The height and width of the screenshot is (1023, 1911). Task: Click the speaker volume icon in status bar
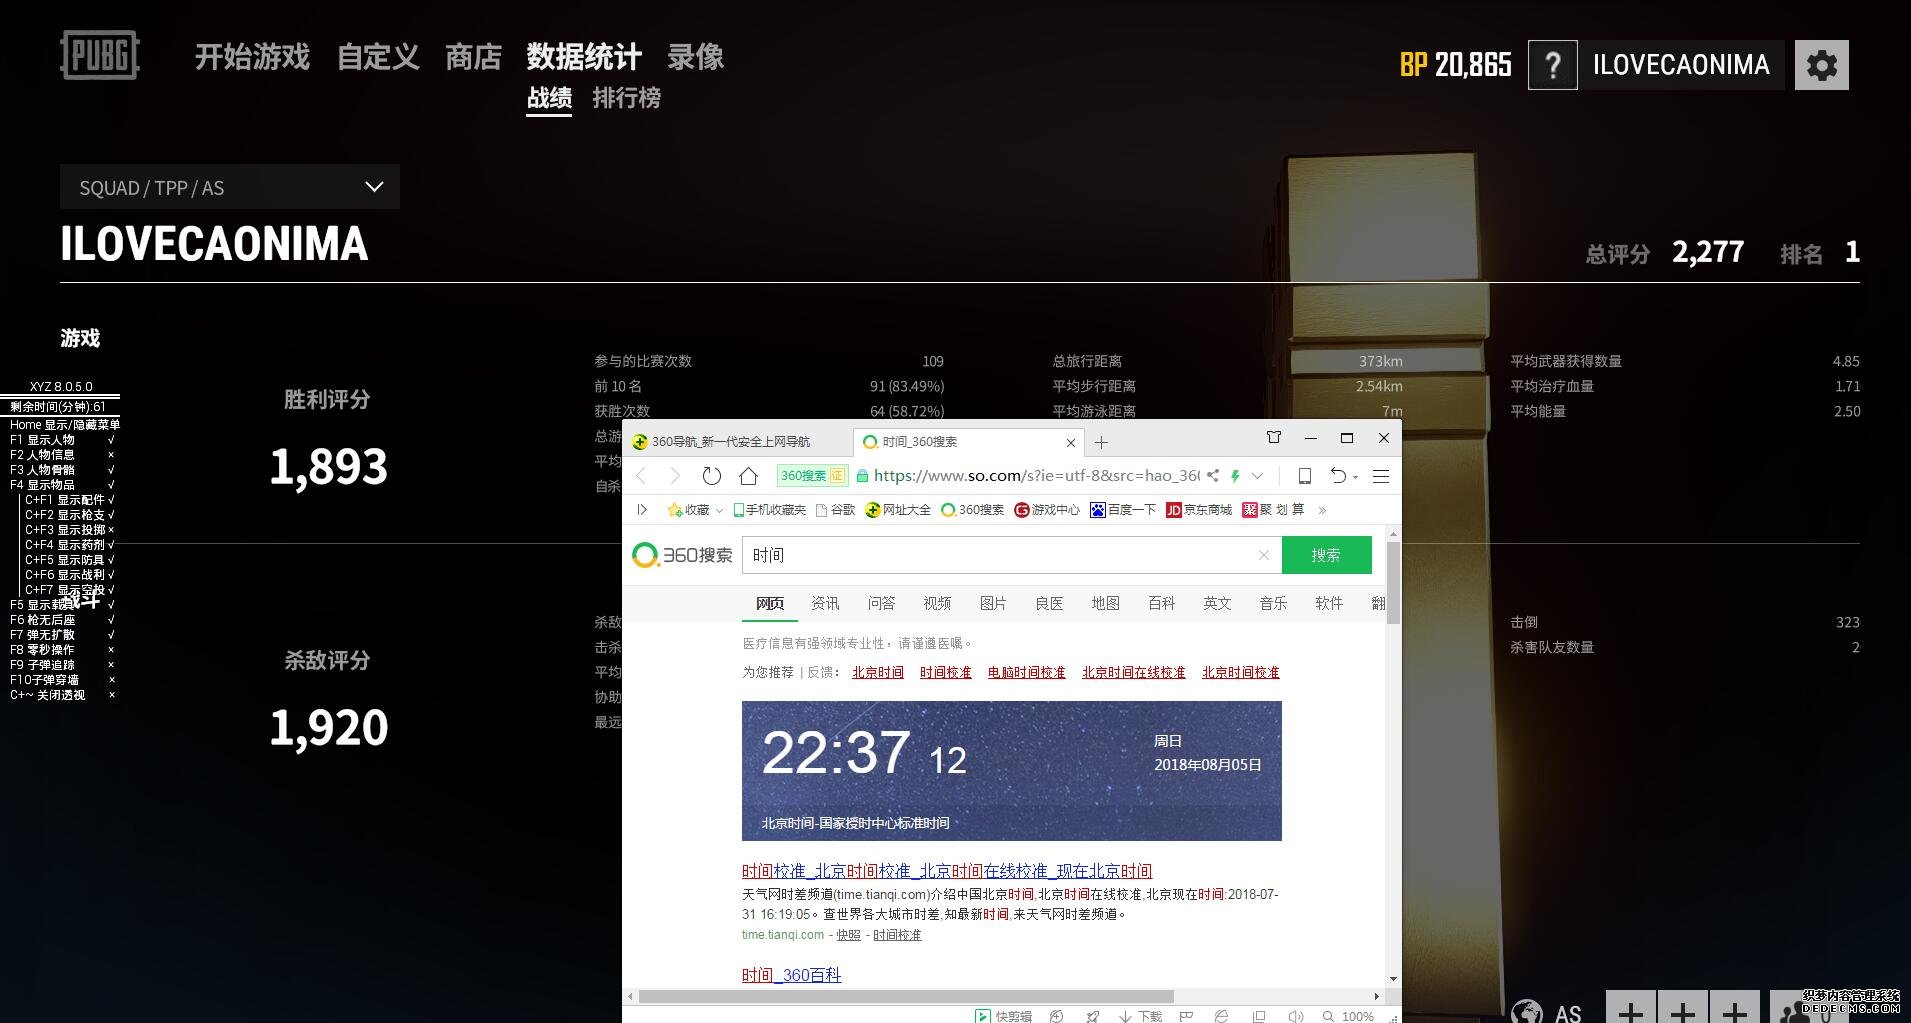point(1295,1016)
